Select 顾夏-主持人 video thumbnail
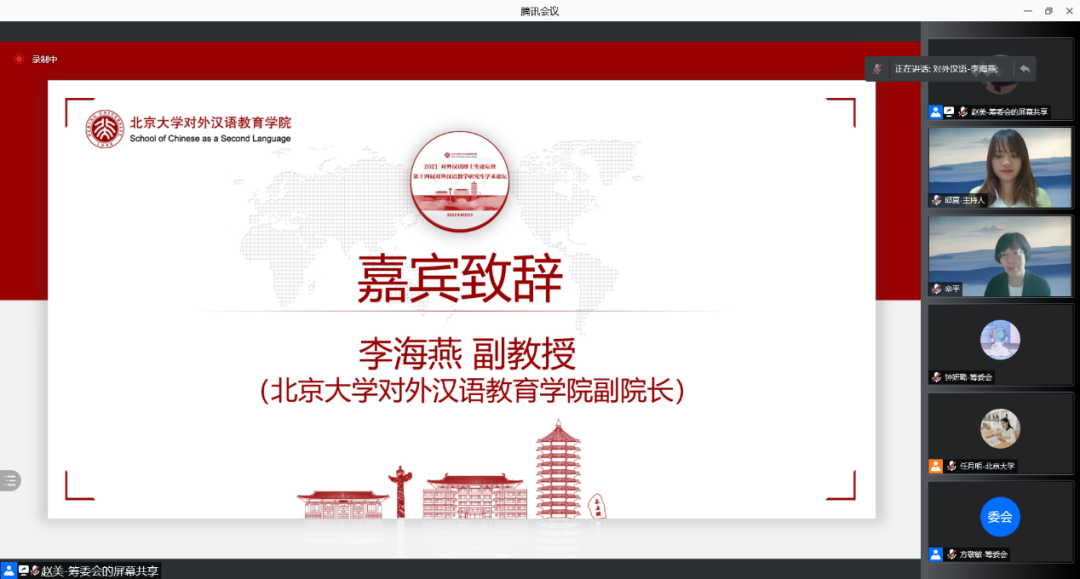1080x579 pixels. click(x=1000, y=167)
